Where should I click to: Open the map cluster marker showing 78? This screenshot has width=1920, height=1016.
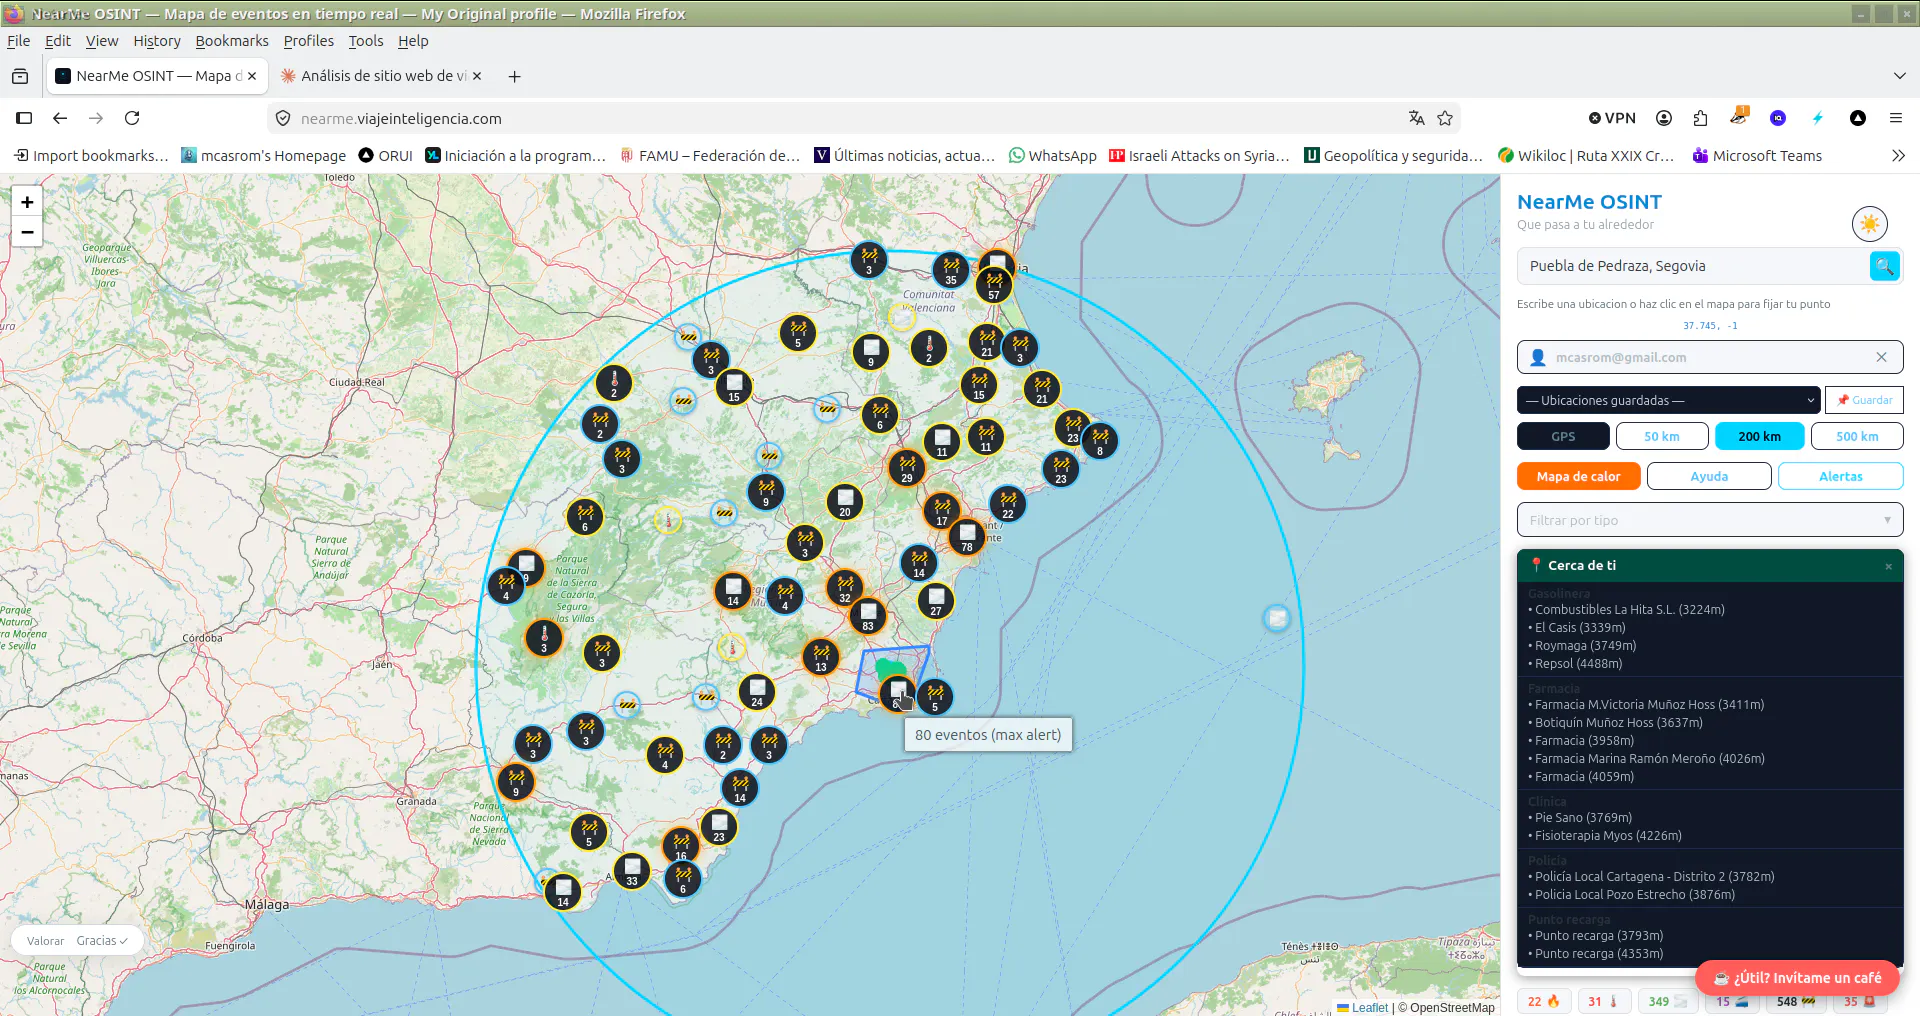coord(967,536)
